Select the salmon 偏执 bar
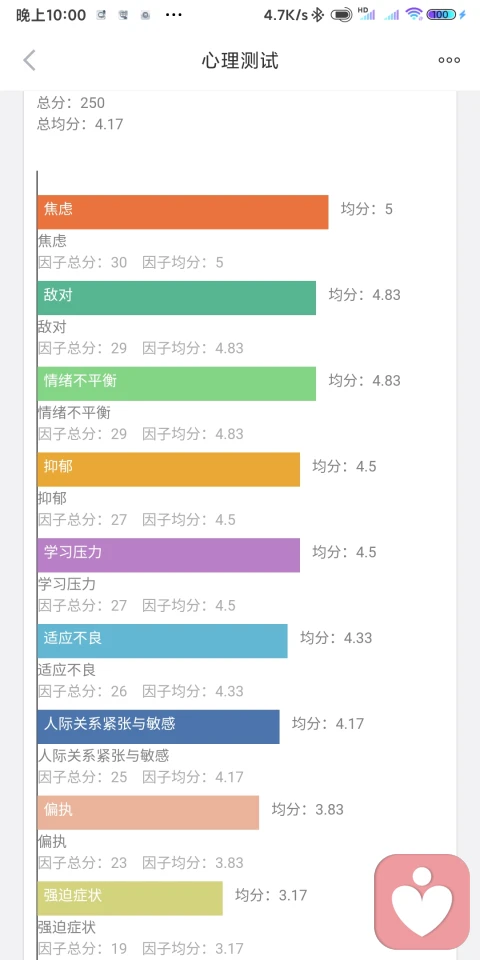 148,812
